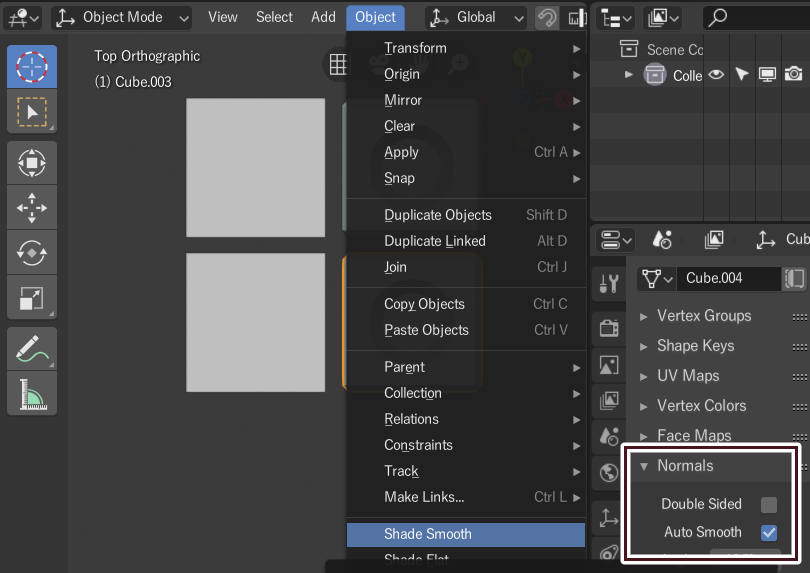Toggle fake user shield for Cube.004
This screenshot has width=810, height=573.
click(x=794, y=279)
